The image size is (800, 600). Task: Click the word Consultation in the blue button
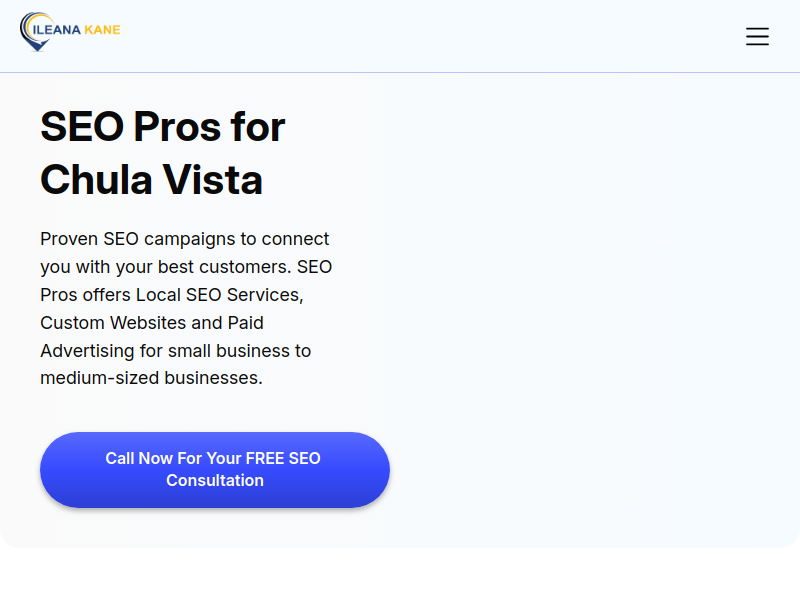215,481
